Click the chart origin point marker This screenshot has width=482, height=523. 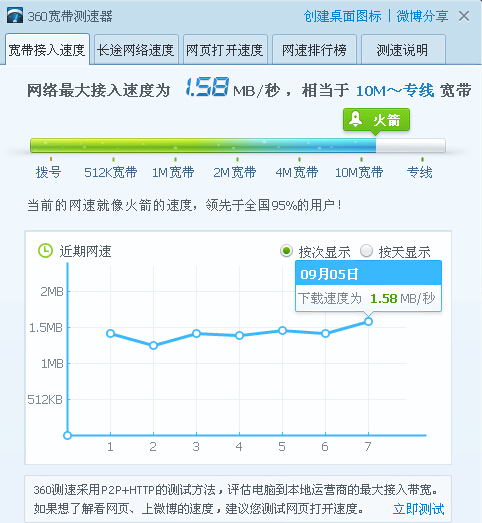tap(67, 435)
